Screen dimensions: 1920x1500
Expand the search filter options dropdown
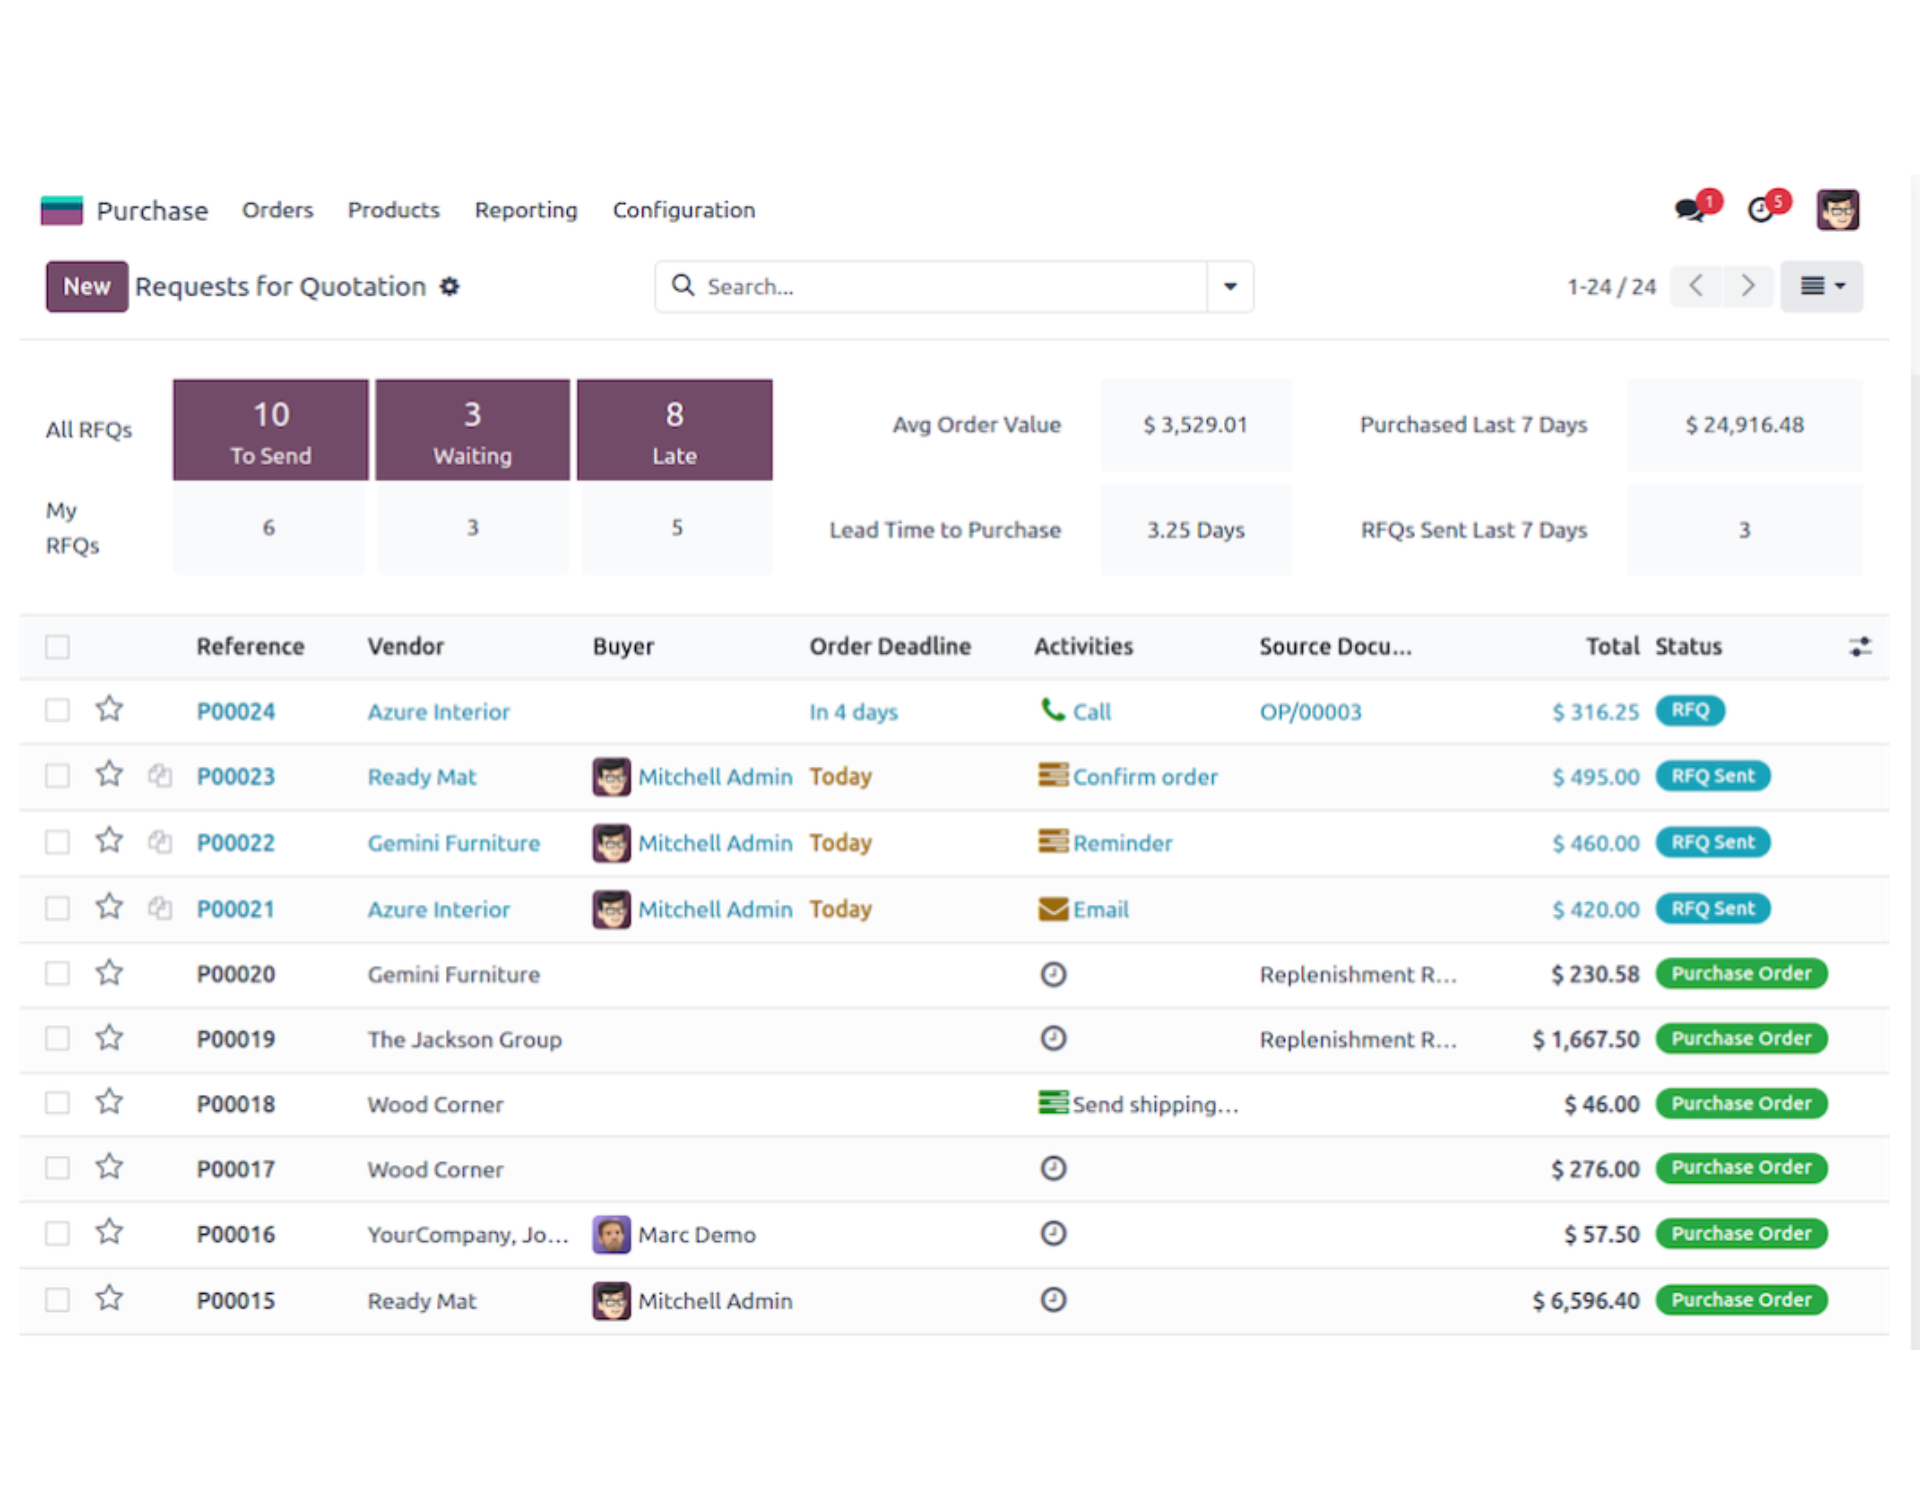point(1230,287)
